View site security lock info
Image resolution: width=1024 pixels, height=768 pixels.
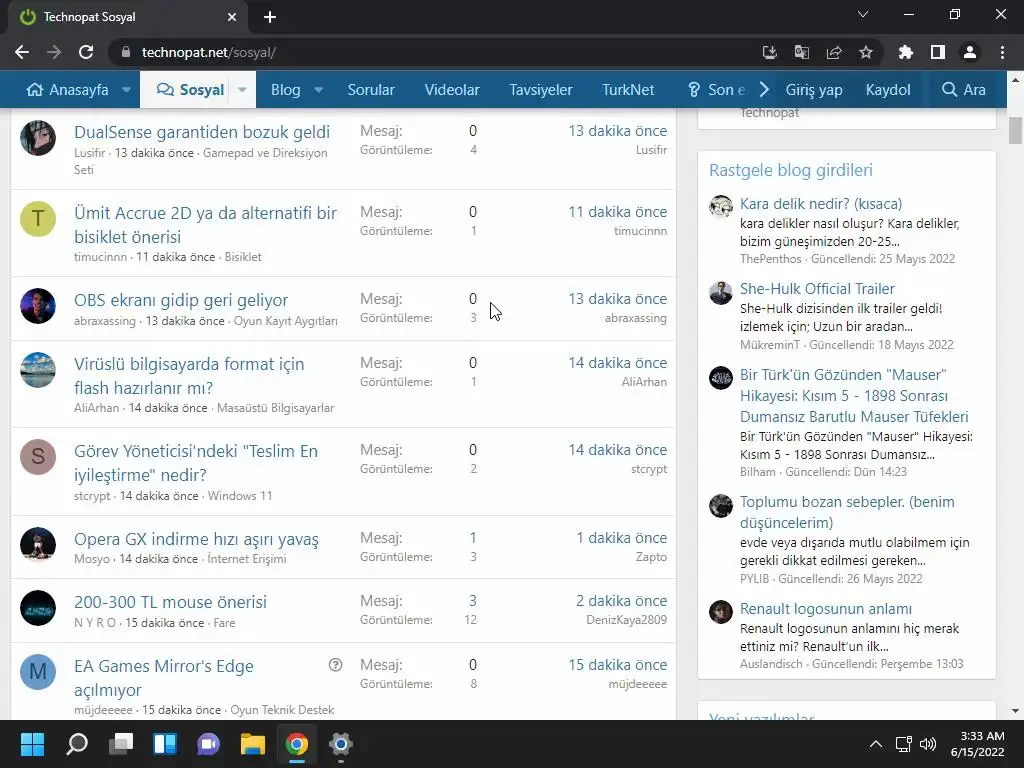click(126, 52)
